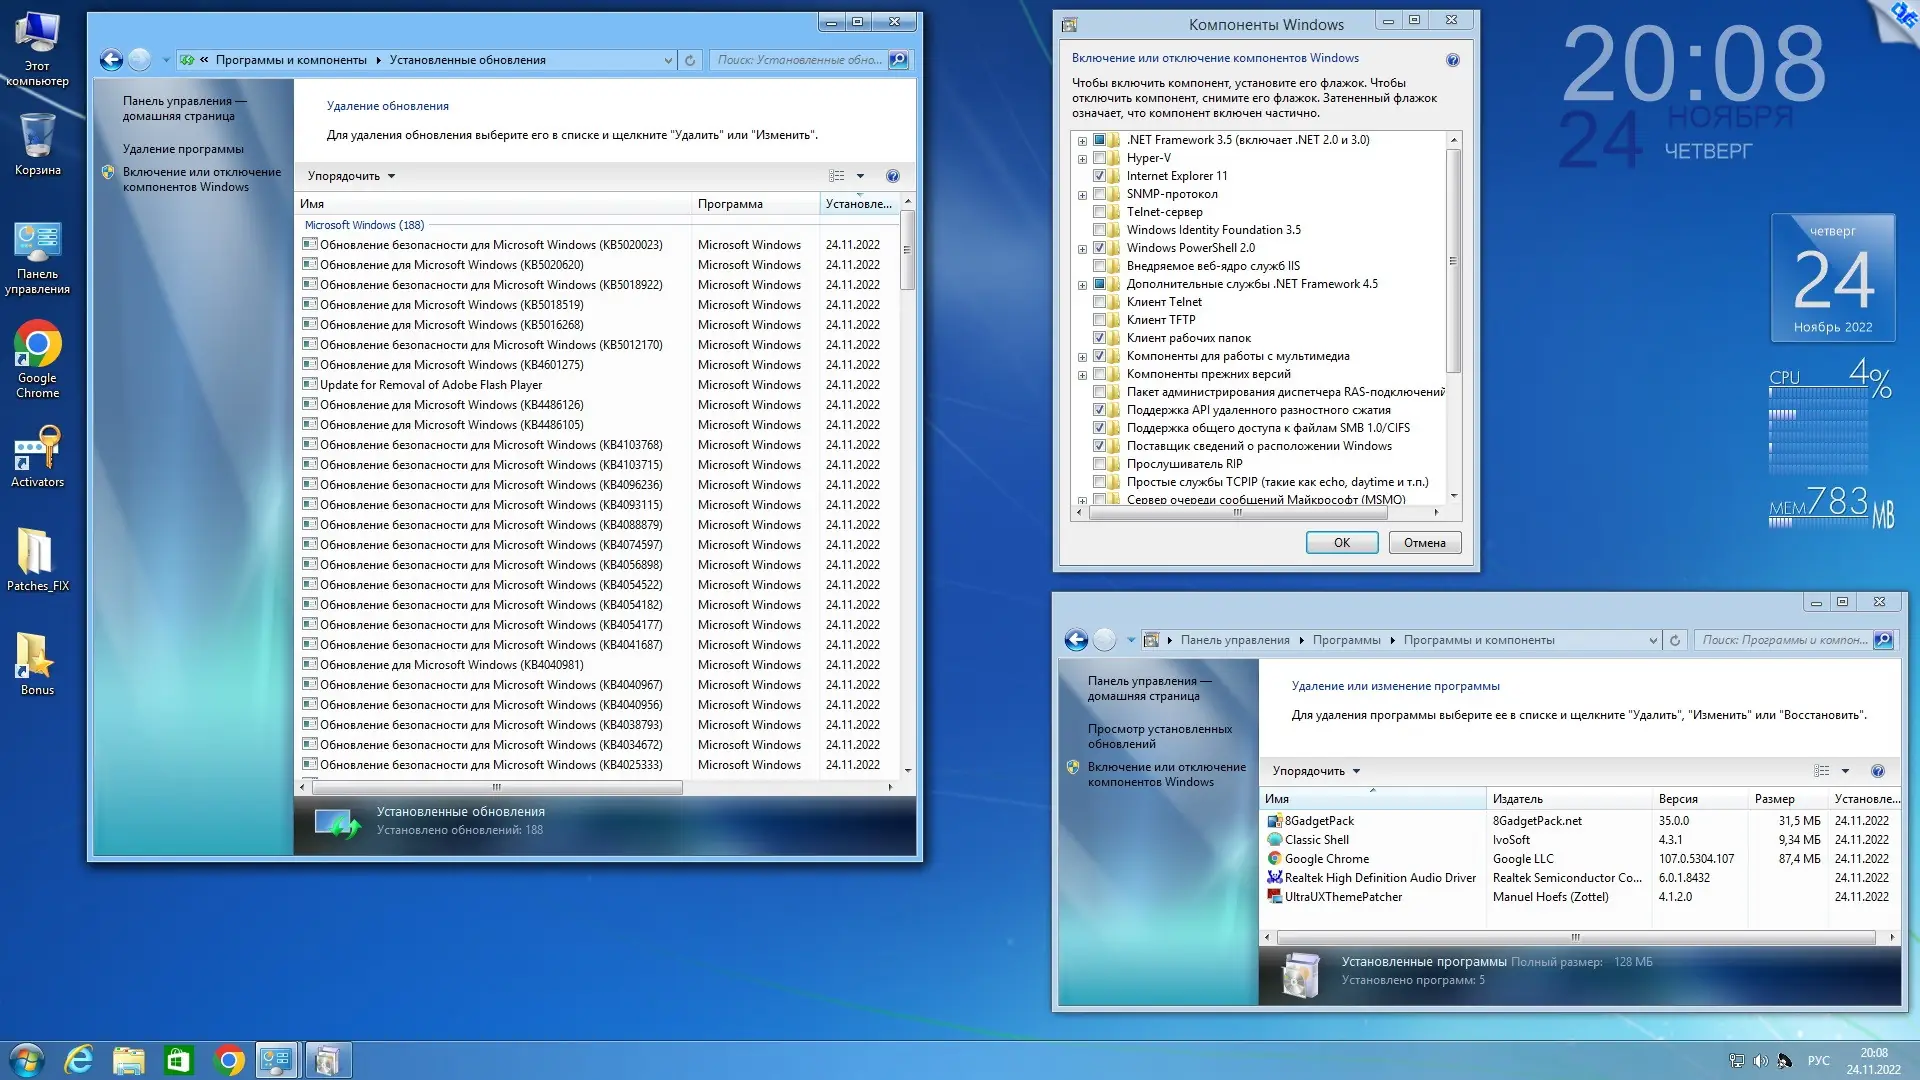Click the refresh button beside the updates address bar
The width and height of the screenshot is (1920, 1080).
(690, 60)
